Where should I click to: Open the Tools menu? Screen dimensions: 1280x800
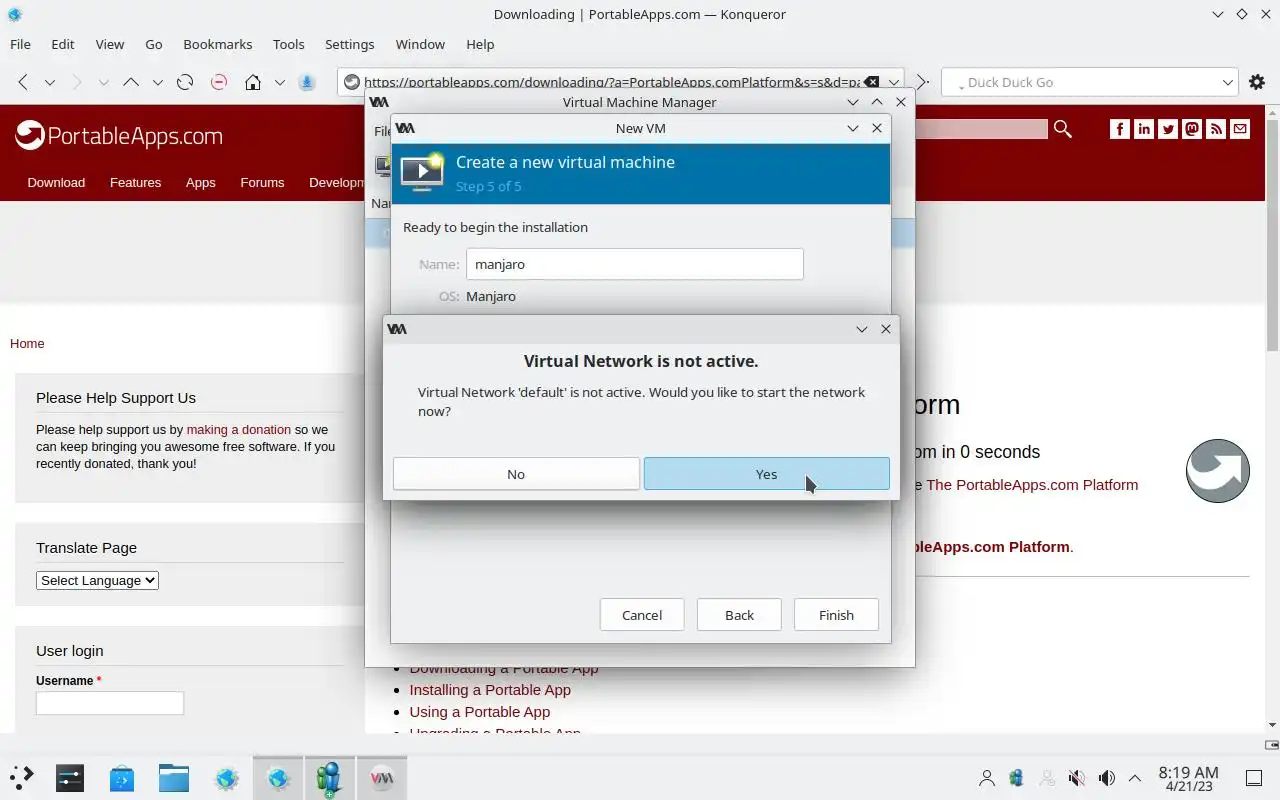pos(289,44)
